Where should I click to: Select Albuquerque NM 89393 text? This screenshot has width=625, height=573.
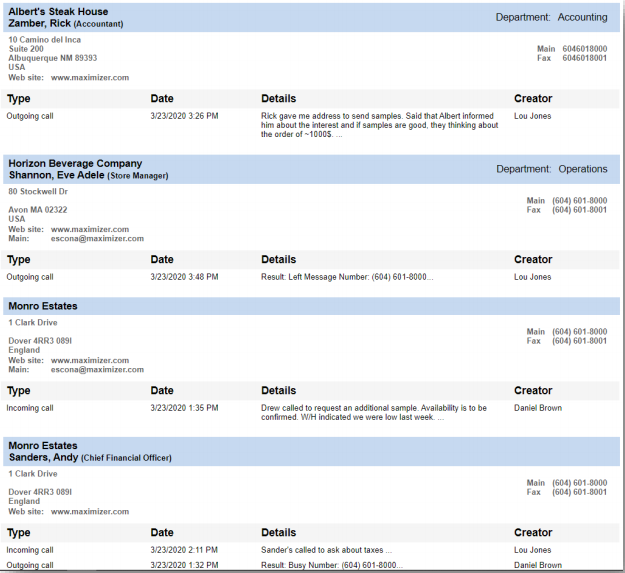pos(53,58)
